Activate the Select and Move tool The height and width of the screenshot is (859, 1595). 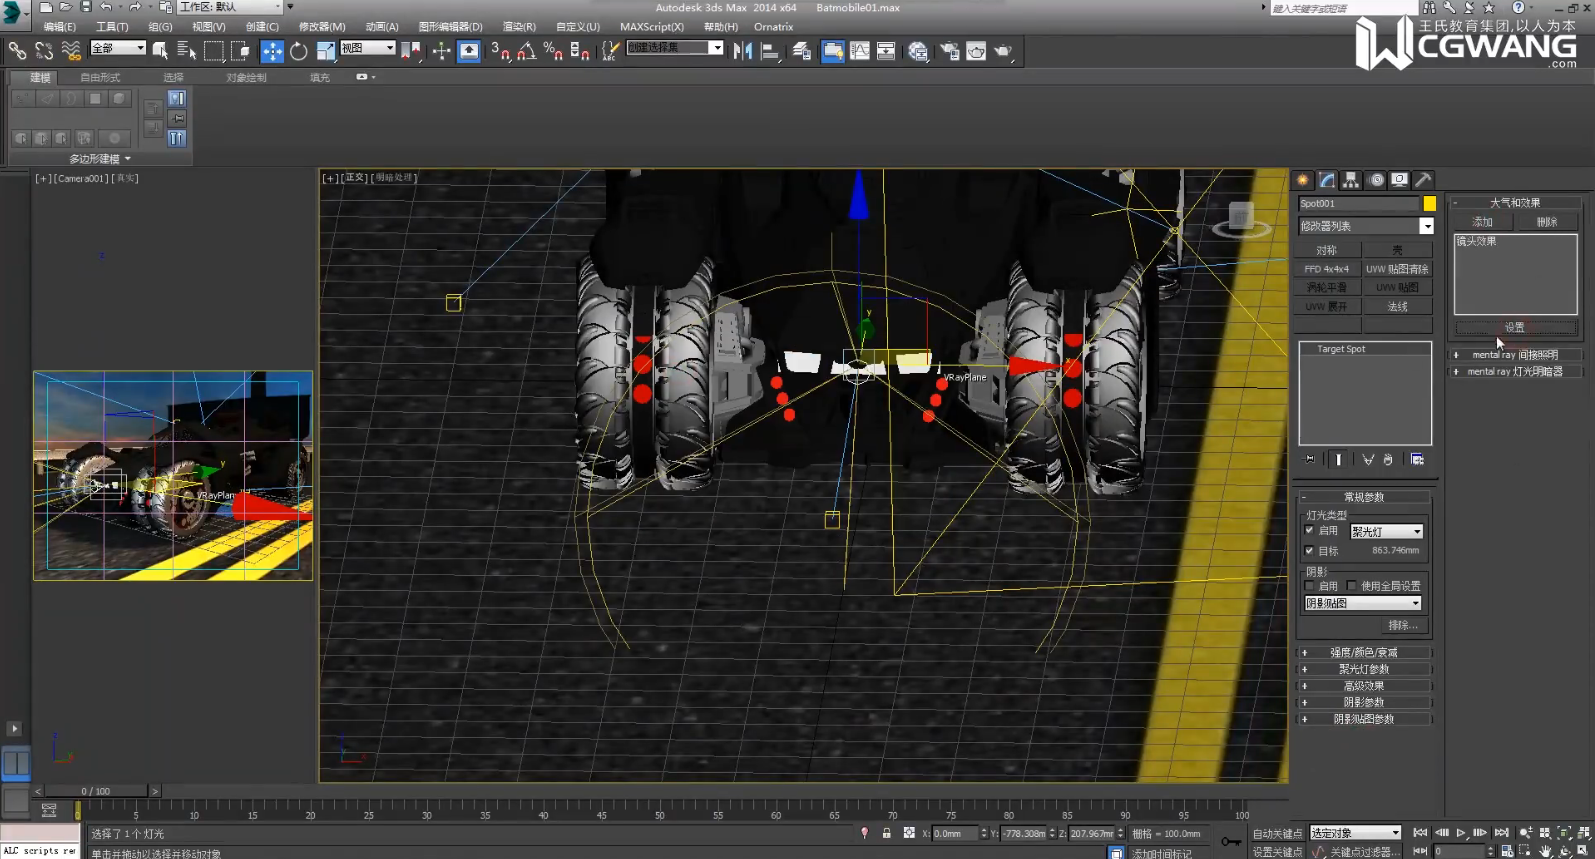coord(272,51)
